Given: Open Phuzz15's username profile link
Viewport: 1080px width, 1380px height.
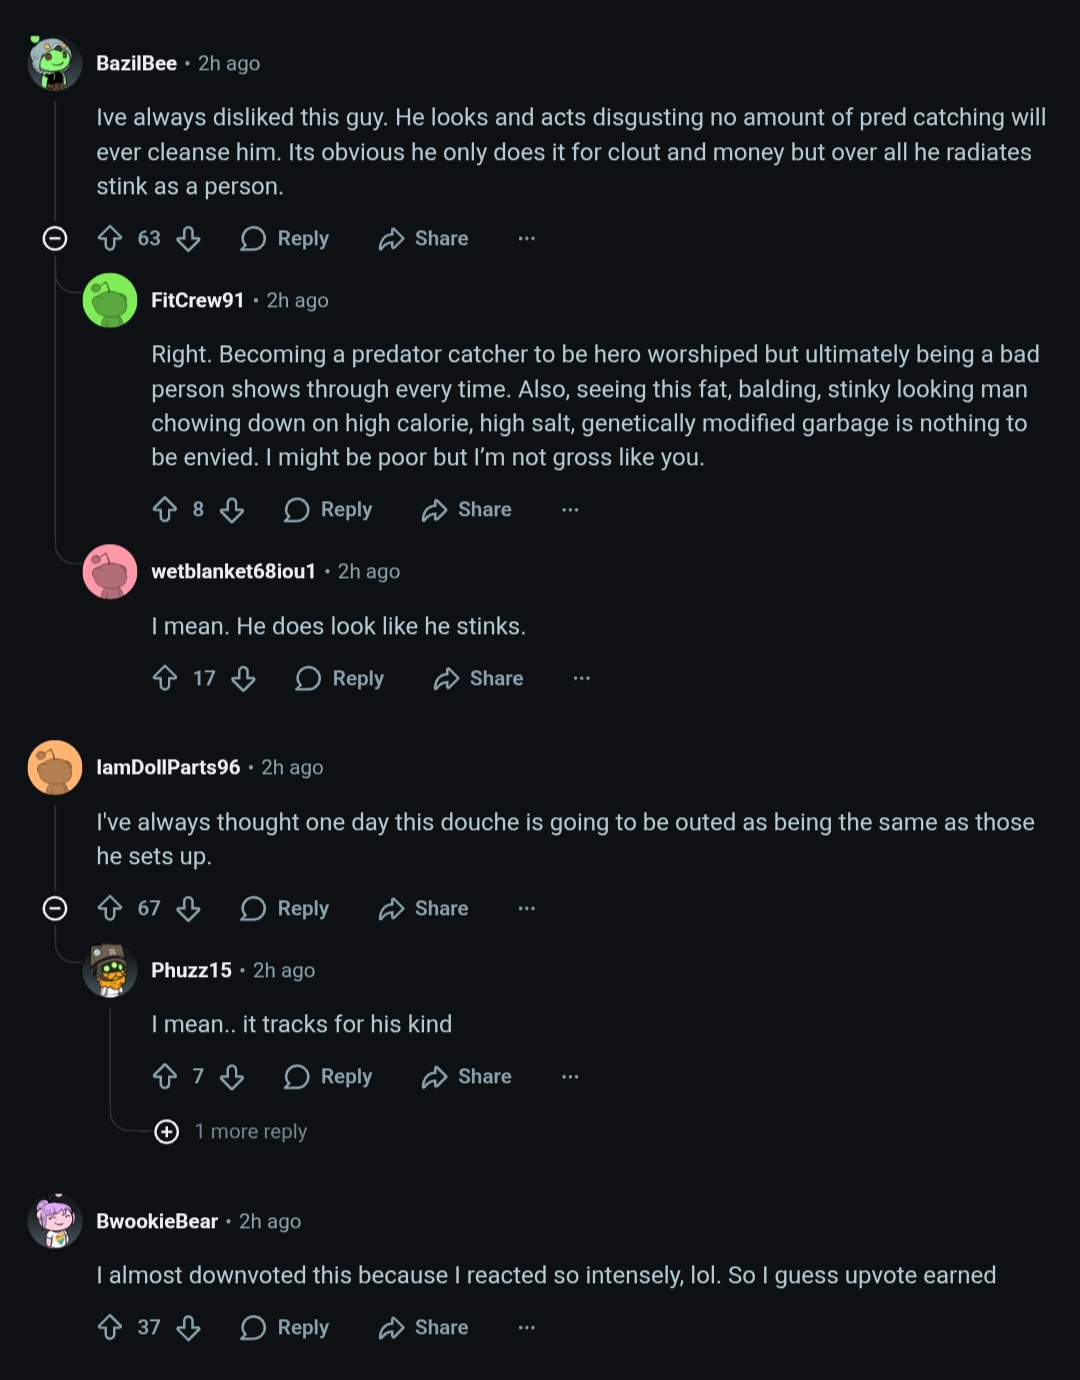Looking at the screenshot, I should click(x=191, y=970).
